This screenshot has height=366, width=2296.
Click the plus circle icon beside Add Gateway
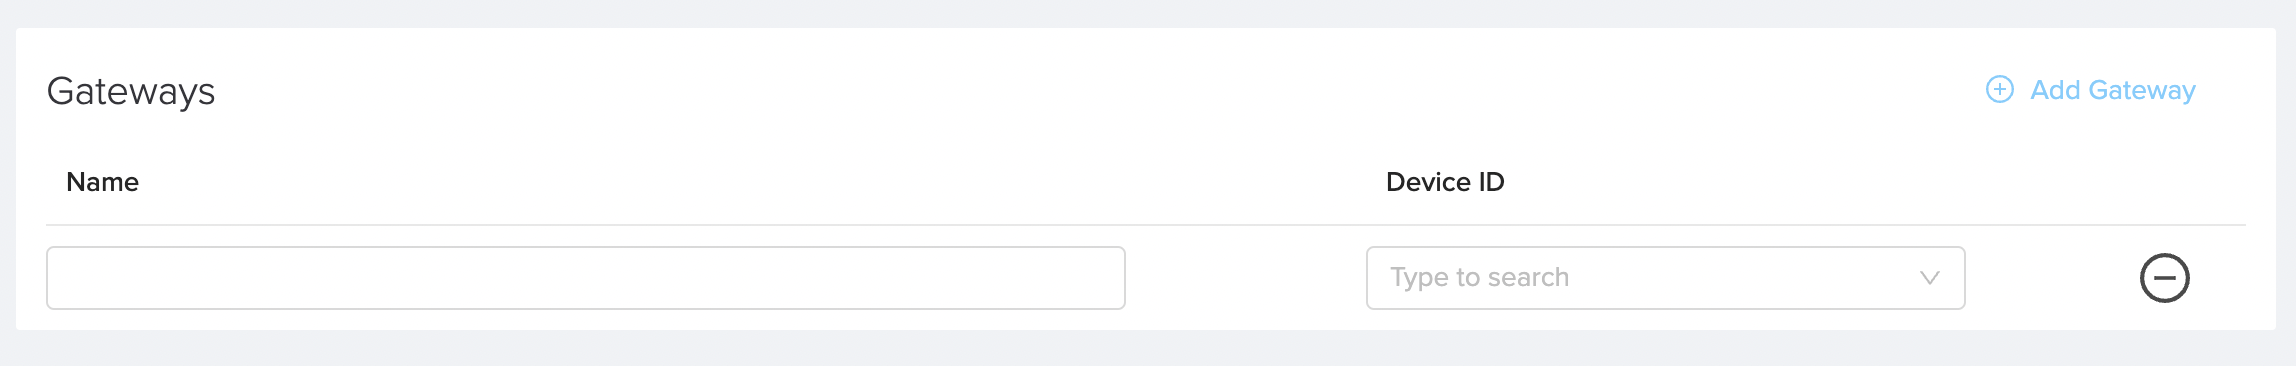coord(1999,90)
